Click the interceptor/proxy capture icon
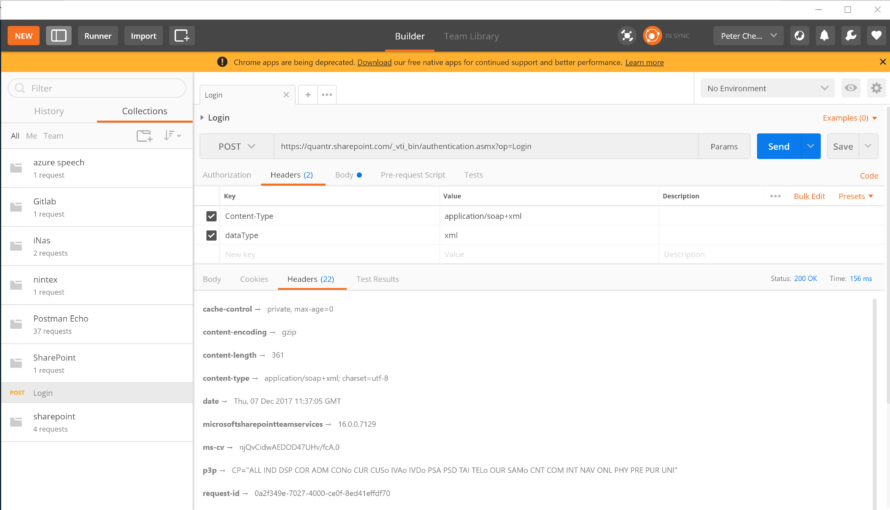The width and height of the screenshot is (890, 510). point(627,36)
